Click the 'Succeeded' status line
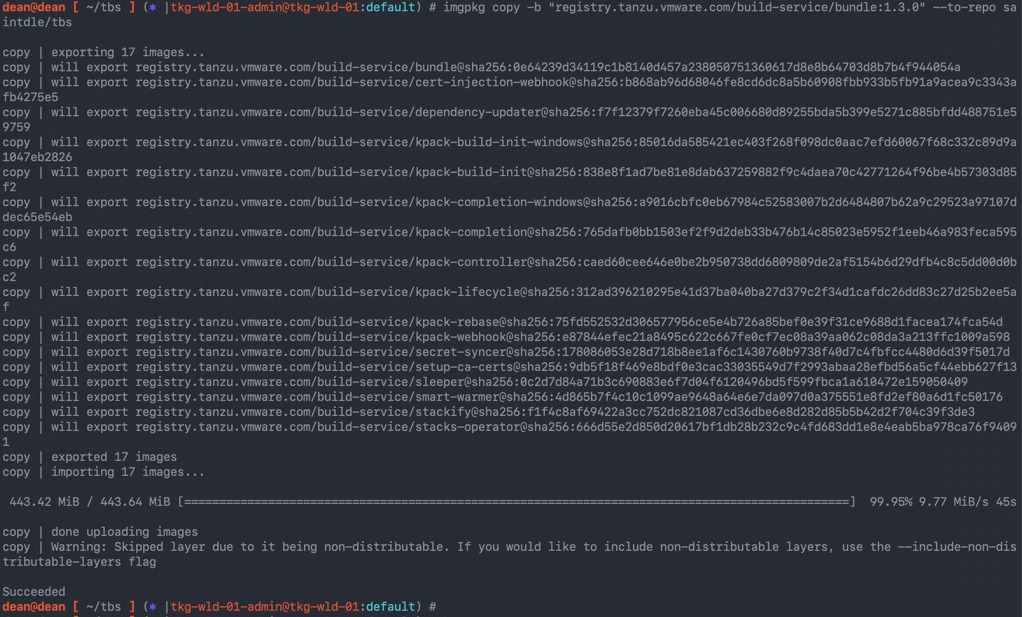Viewport: 1022px width, 617px height. [x=33, y=592]
